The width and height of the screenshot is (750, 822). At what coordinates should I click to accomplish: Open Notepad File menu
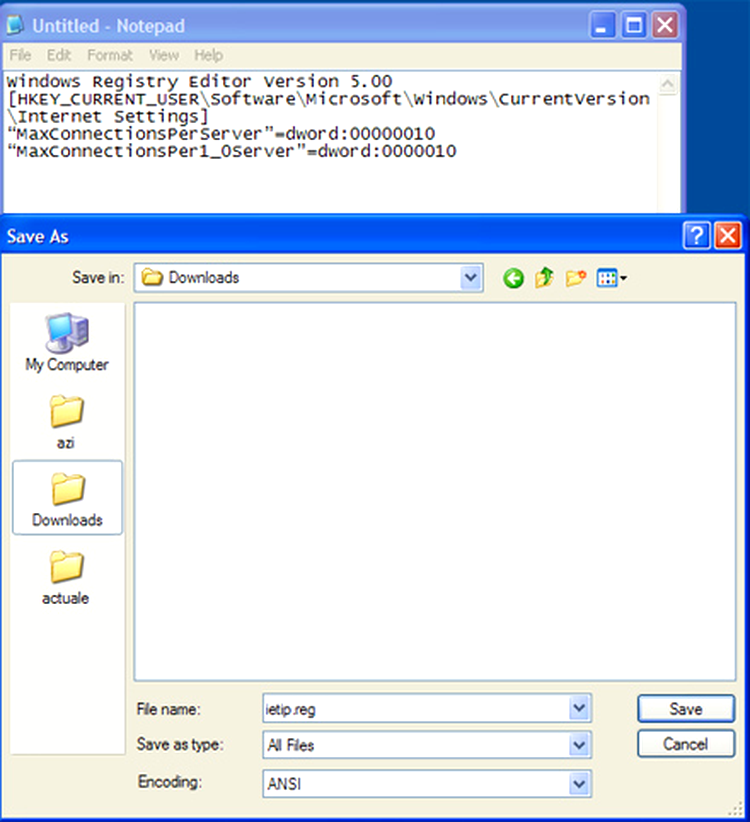pos(20,55)
